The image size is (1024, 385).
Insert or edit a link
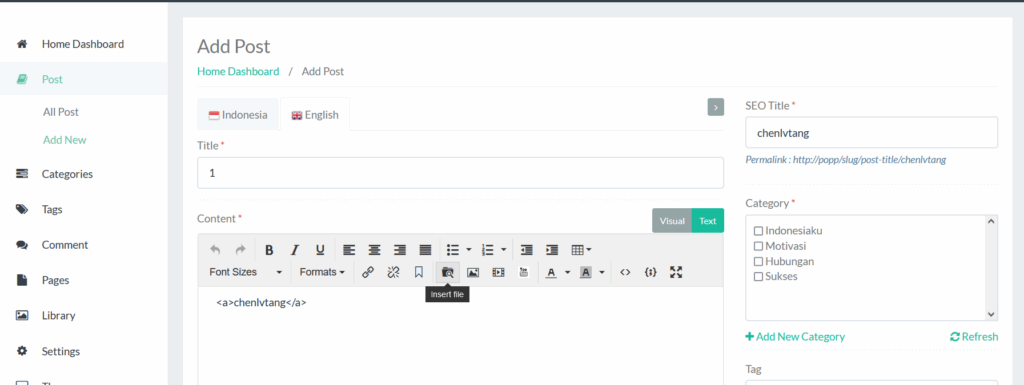click(x=368, y=272)
